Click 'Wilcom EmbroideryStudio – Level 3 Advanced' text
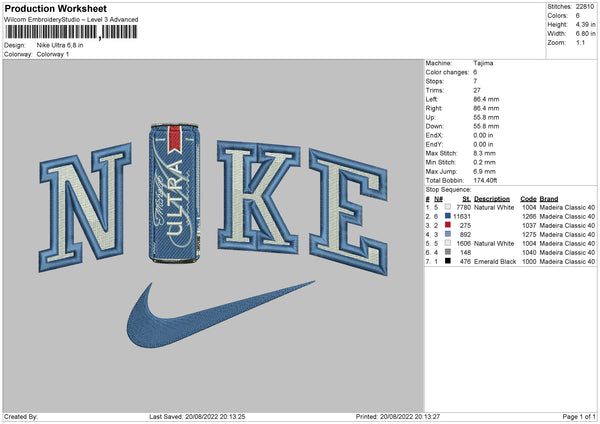The height and width of the screenshot is (424, 600). coord(71,20)
